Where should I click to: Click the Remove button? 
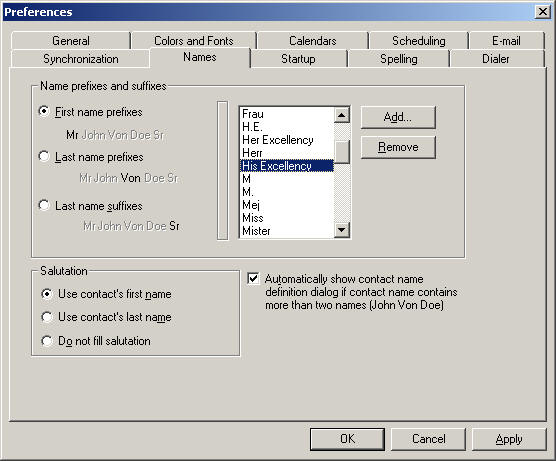[398, 147]
